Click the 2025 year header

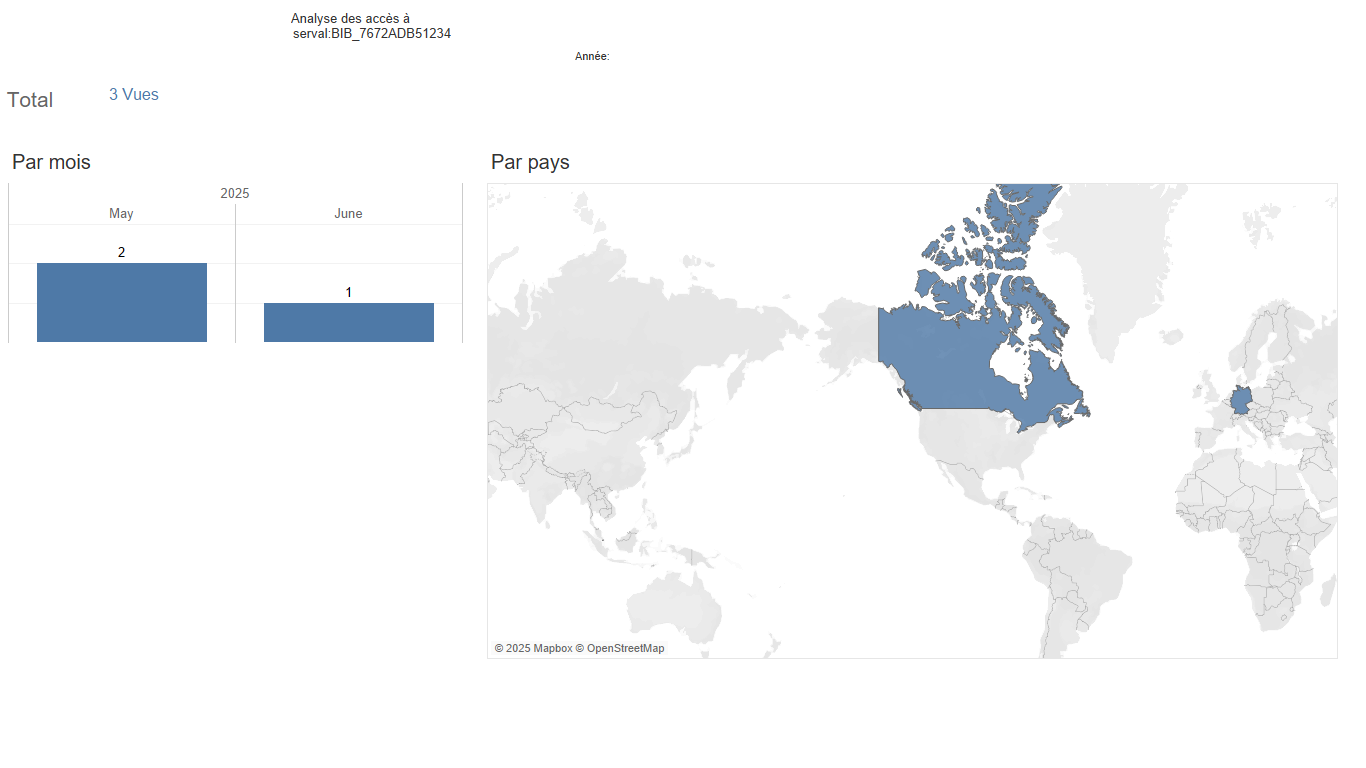235,193
